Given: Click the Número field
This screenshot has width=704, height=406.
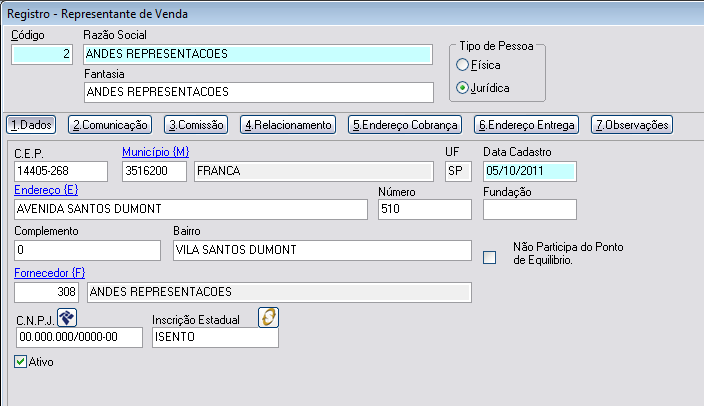Looking at the screenshot, I should tap(425, 209).
